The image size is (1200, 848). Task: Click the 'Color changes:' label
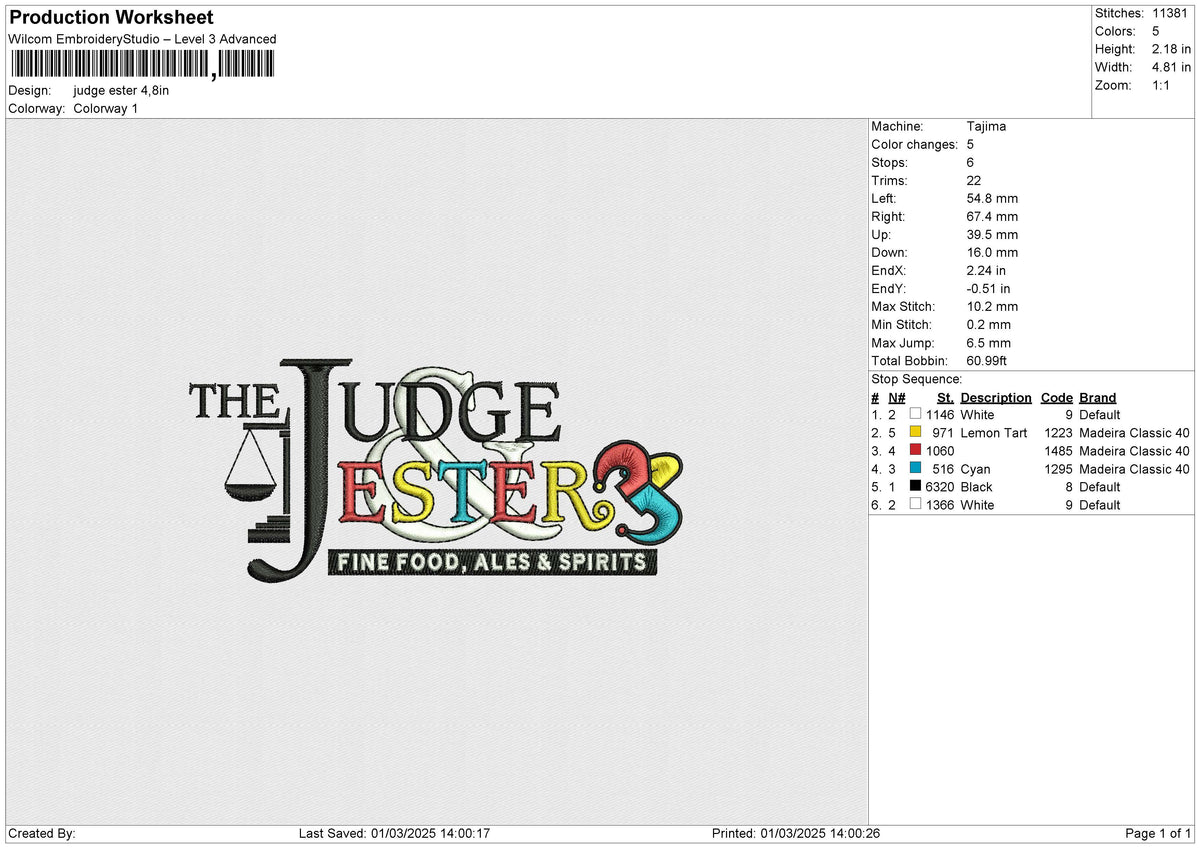915,144
